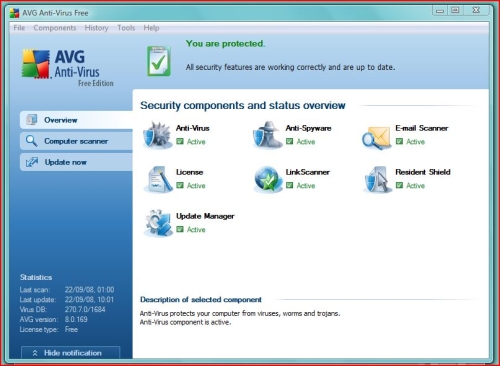This screenshot has height=366, width=500.
Task: Click the Hide notification button
Action: (x=70, y=353)
